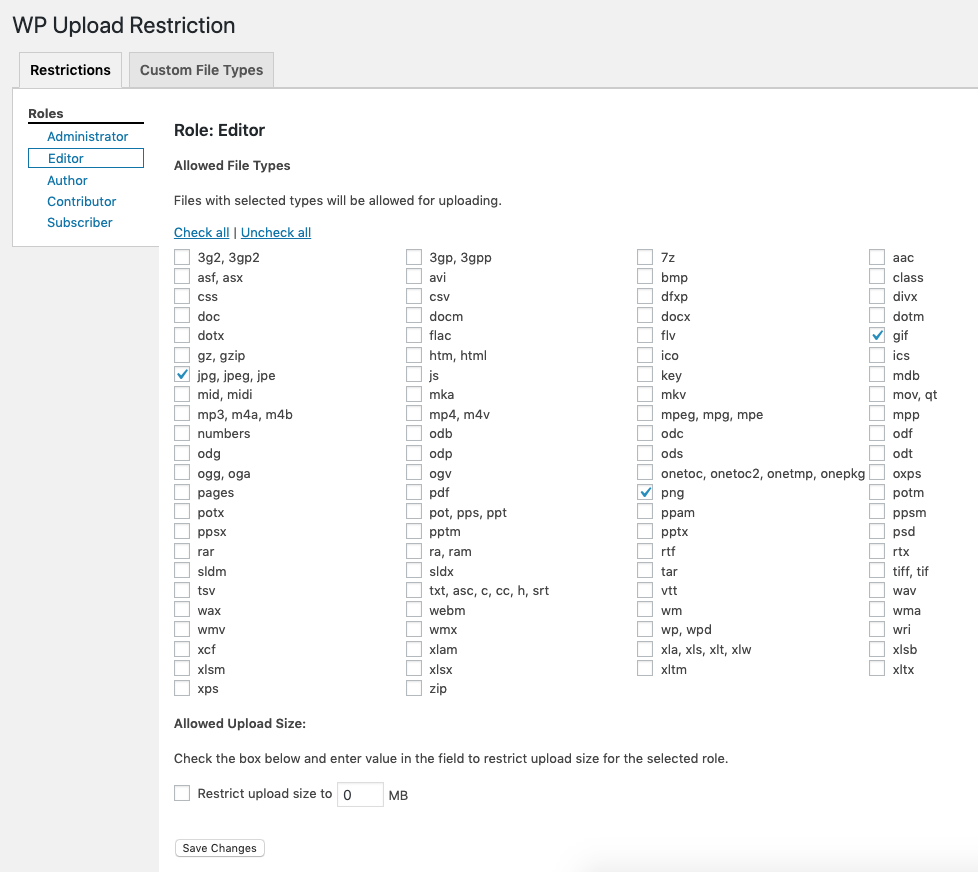Click the upload size MB input field

[x=359, y=793]
